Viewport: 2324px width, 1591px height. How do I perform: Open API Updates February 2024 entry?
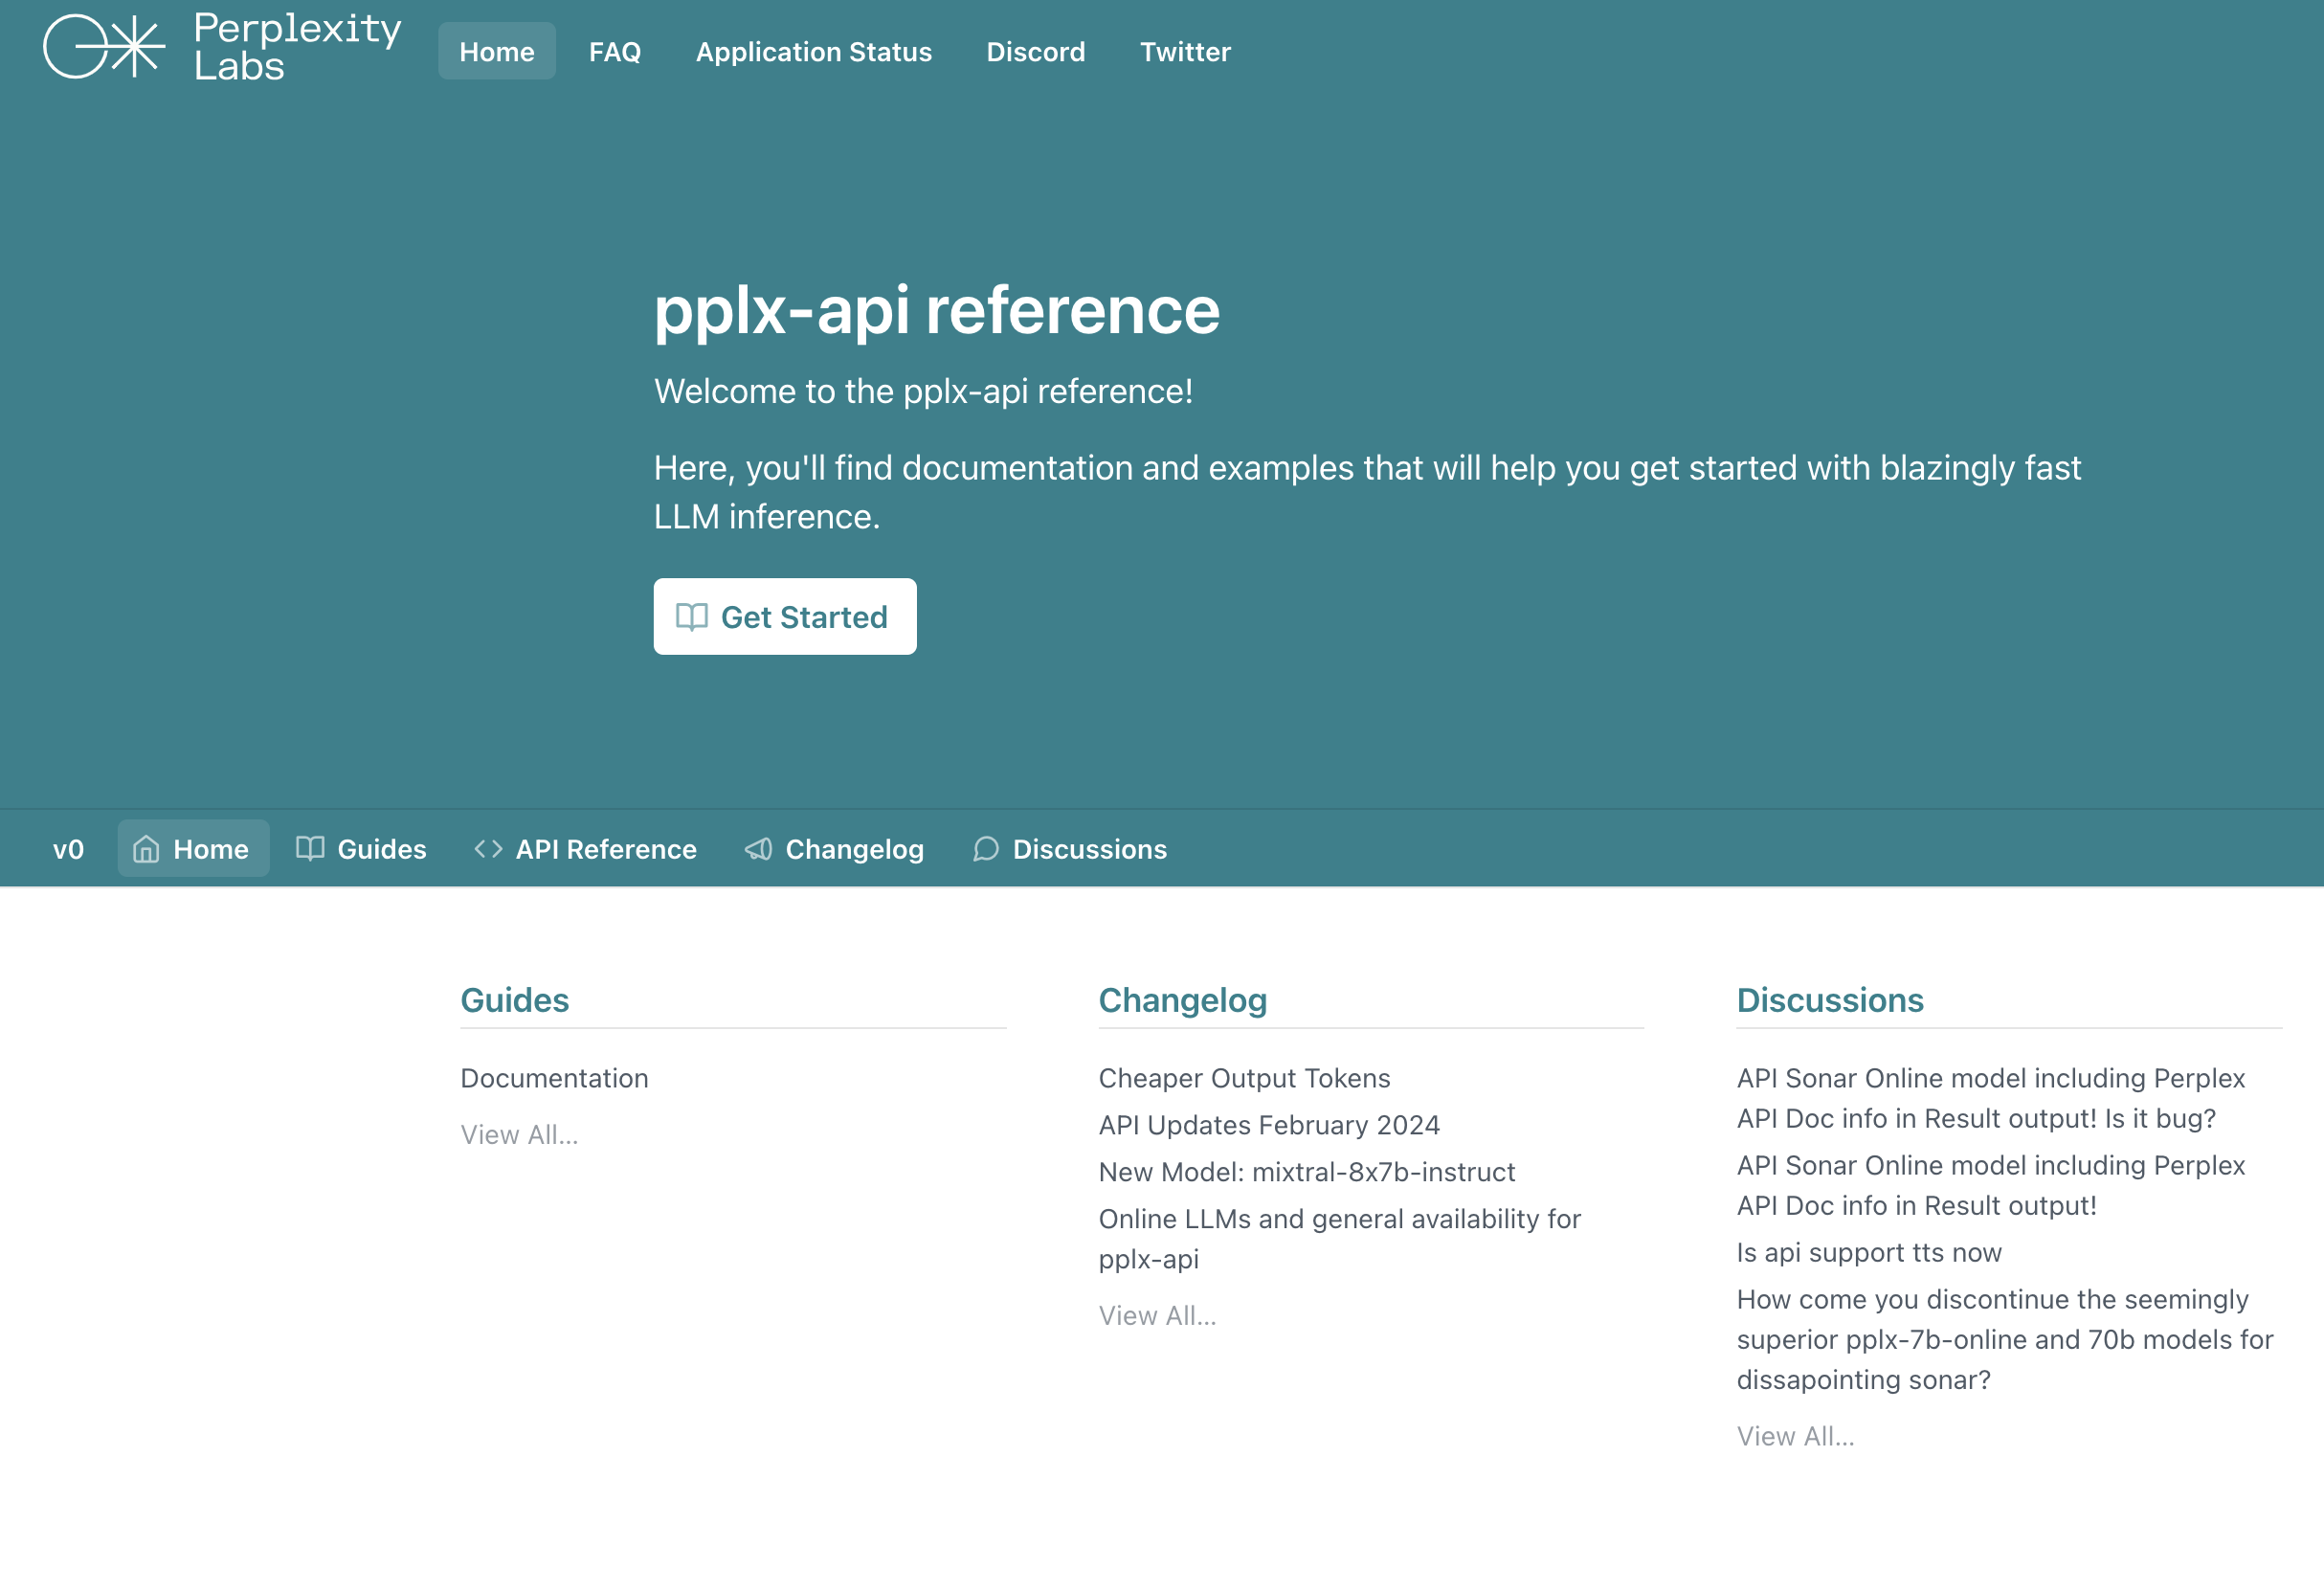[x=1269, y=1125]
